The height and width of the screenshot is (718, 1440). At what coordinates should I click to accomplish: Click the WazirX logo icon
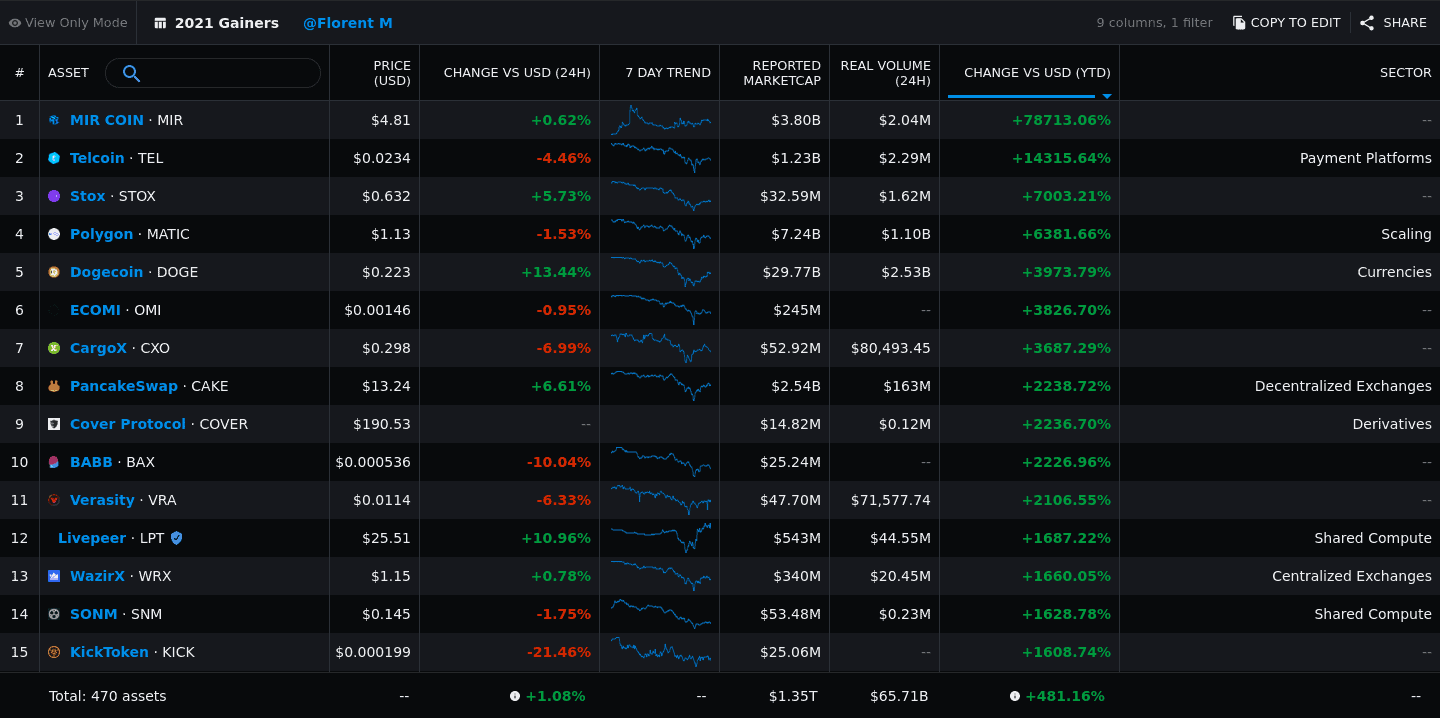54,576
